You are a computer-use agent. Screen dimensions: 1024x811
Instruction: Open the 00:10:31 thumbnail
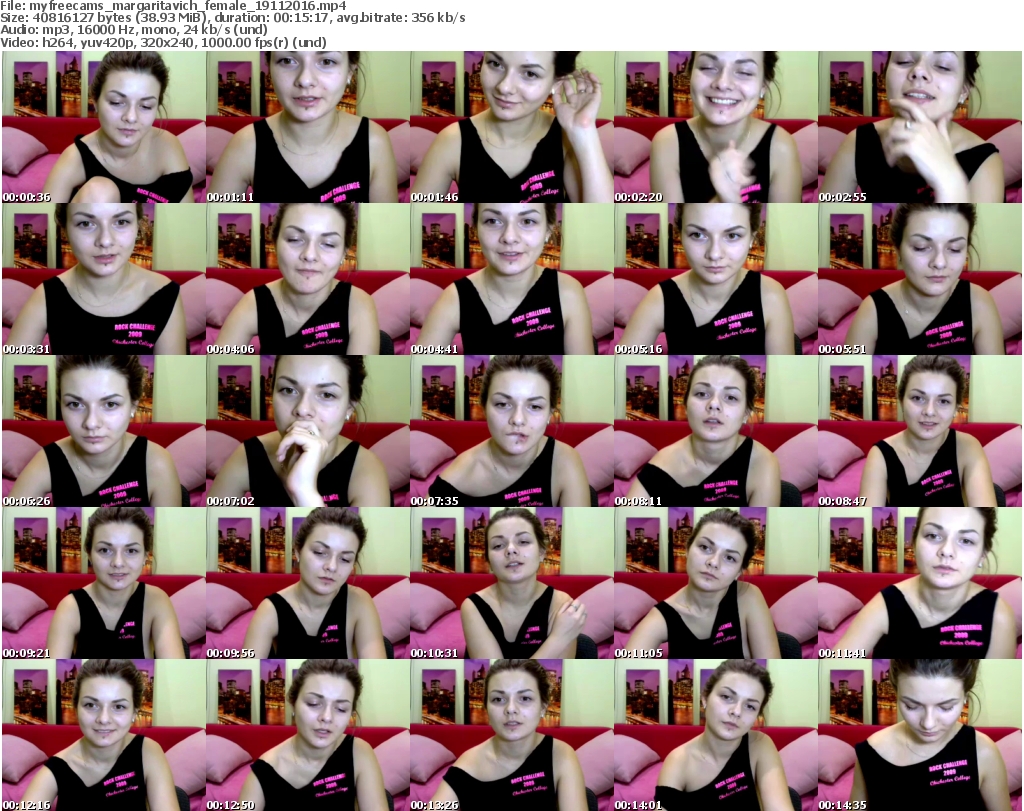click(511, 583)
